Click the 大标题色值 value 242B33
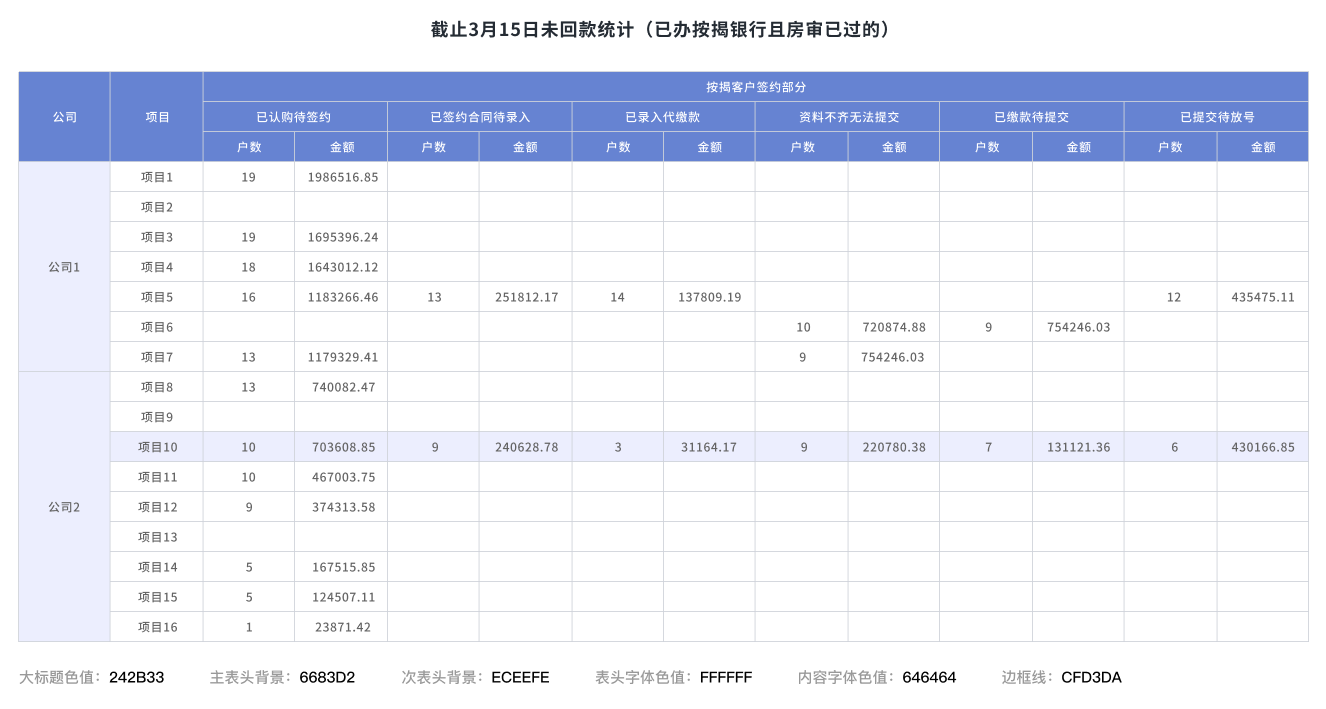Image resolution: width=1326 pixels, height=709 pixels. coord(136,677)
